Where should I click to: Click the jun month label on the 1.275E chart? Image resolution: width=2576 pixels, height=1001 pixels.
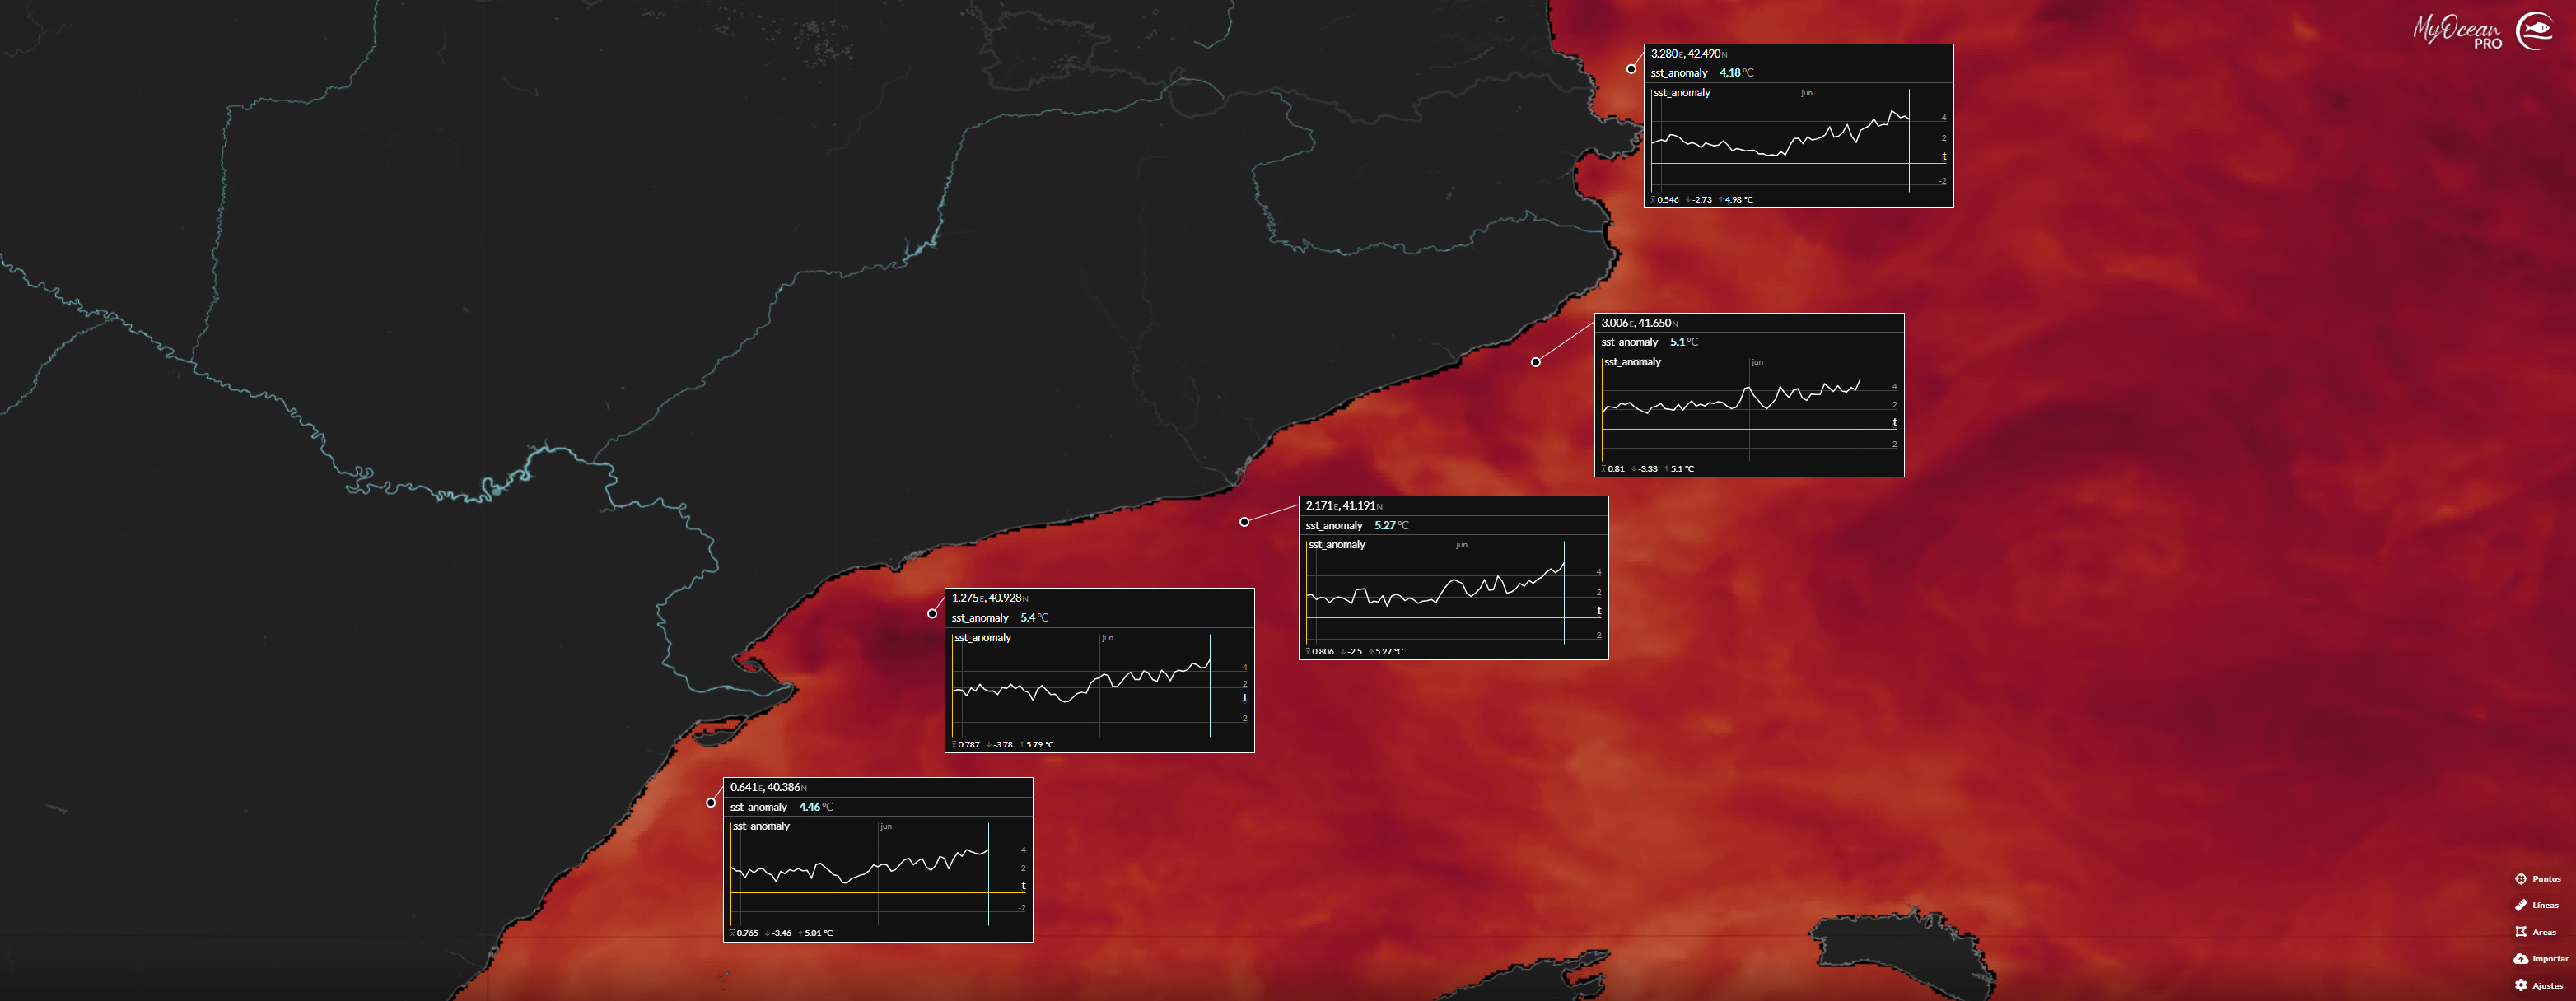point(1107,636)
